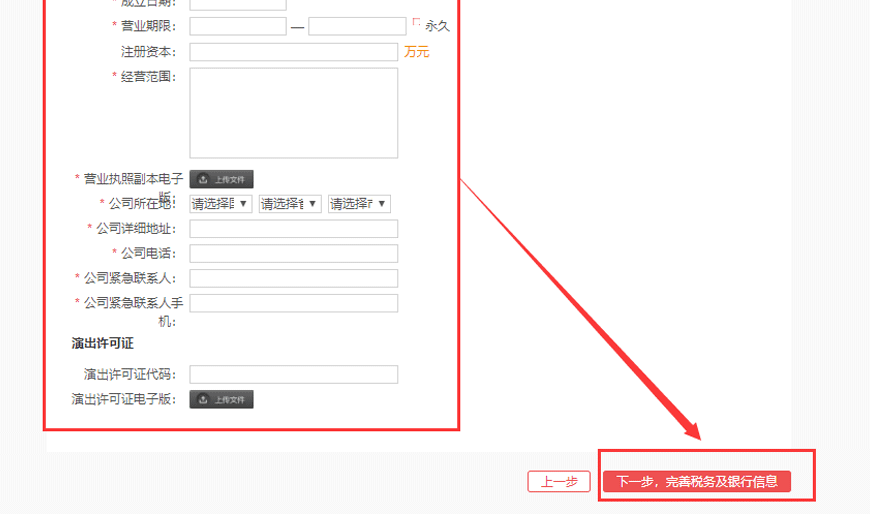This screenshot has width=870, height=514.
Task: Click the performance permit upload file button
Action: pos(221,399)
